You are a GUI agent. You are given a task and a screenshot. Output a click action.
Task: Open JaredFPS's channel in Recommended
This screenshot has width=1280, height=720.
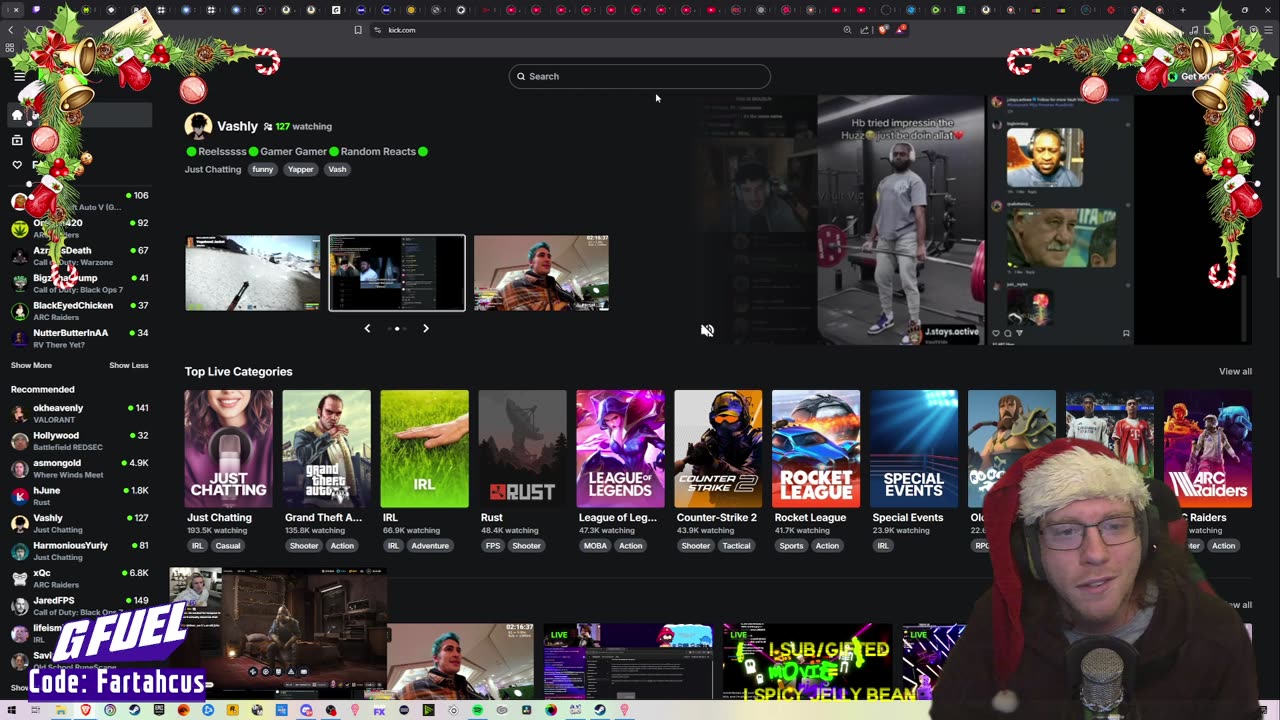(x=79, y=606)
